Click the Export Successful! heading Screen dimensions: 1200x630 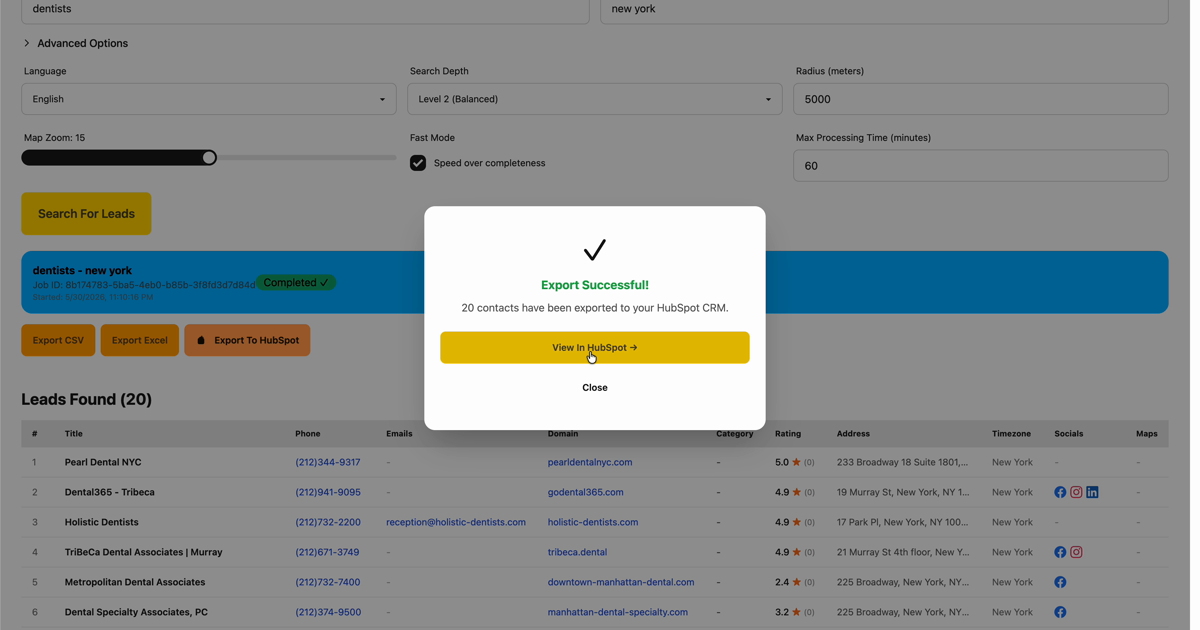click(x=594, y=285)
